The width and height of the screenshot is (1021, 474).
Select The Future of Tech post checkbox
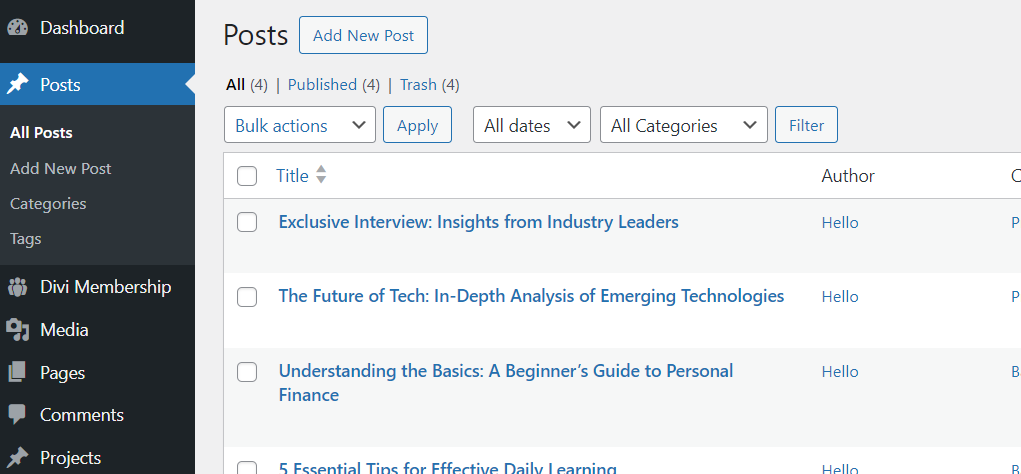pyautogui.click(x=247, y=297)
